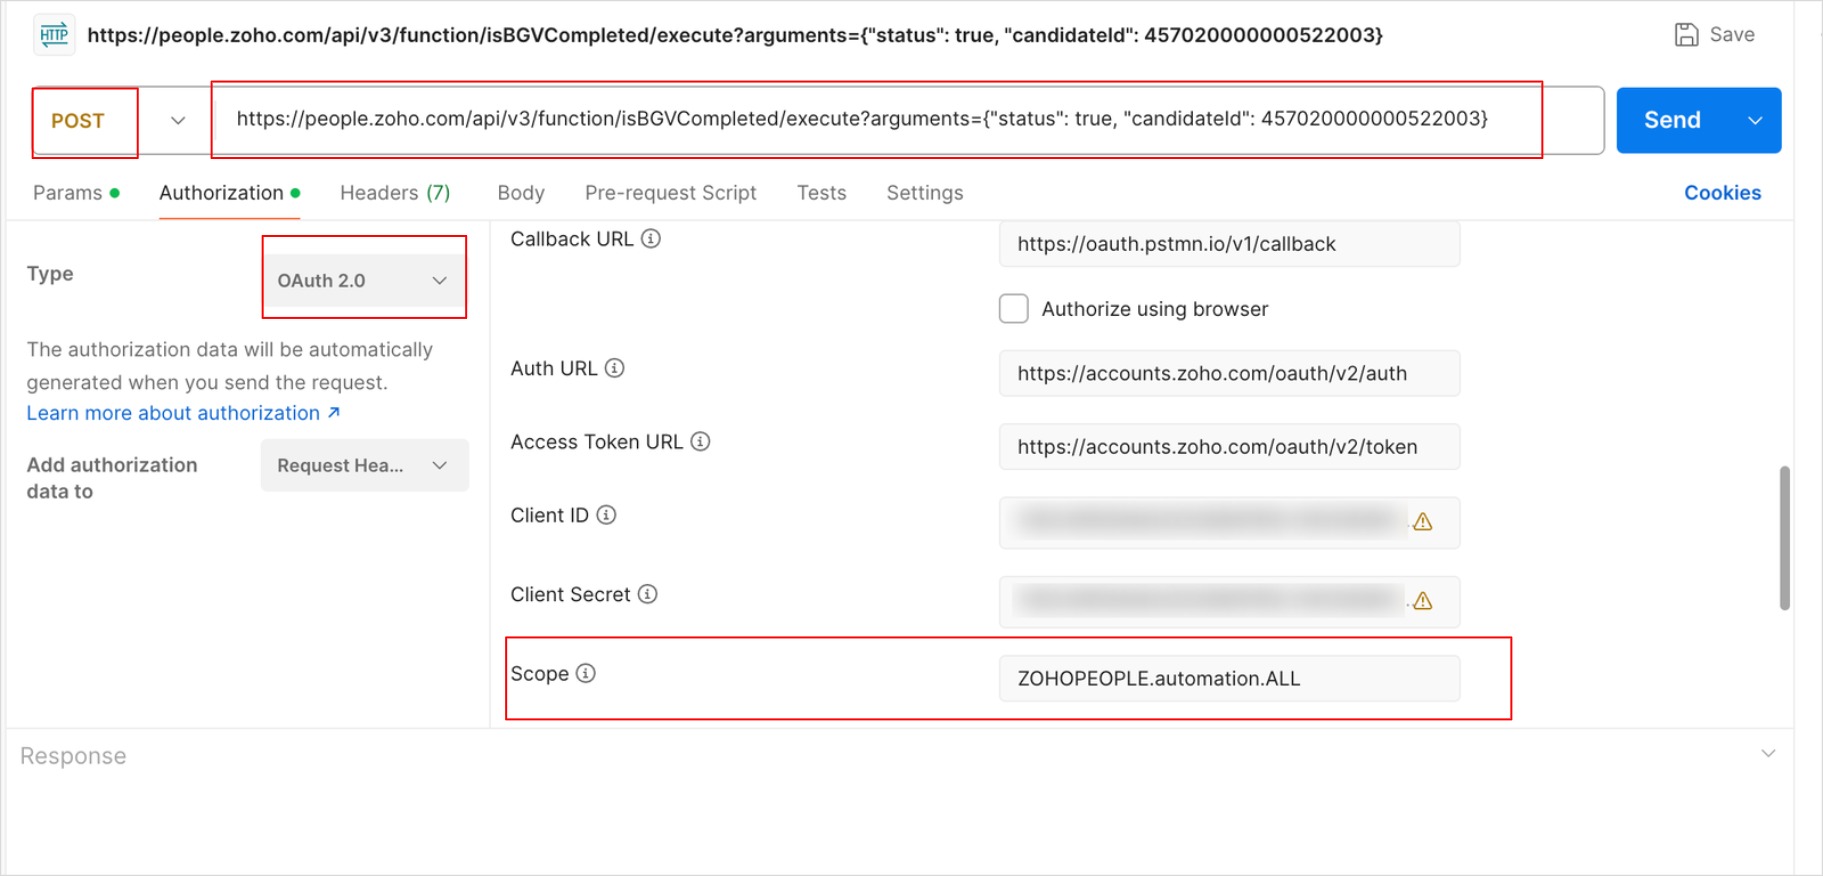Open the Cookies link
Image resolution: width=1823 pixels, height=876 pixels.
[x=1722, y=193]
